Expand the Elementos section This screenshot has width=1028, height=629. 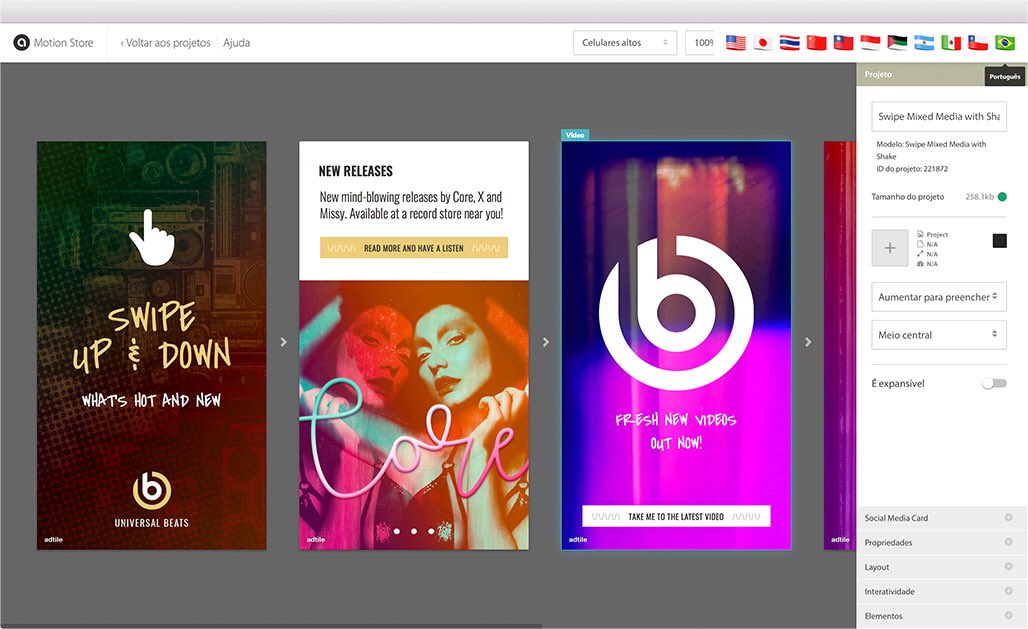[941, 616]
